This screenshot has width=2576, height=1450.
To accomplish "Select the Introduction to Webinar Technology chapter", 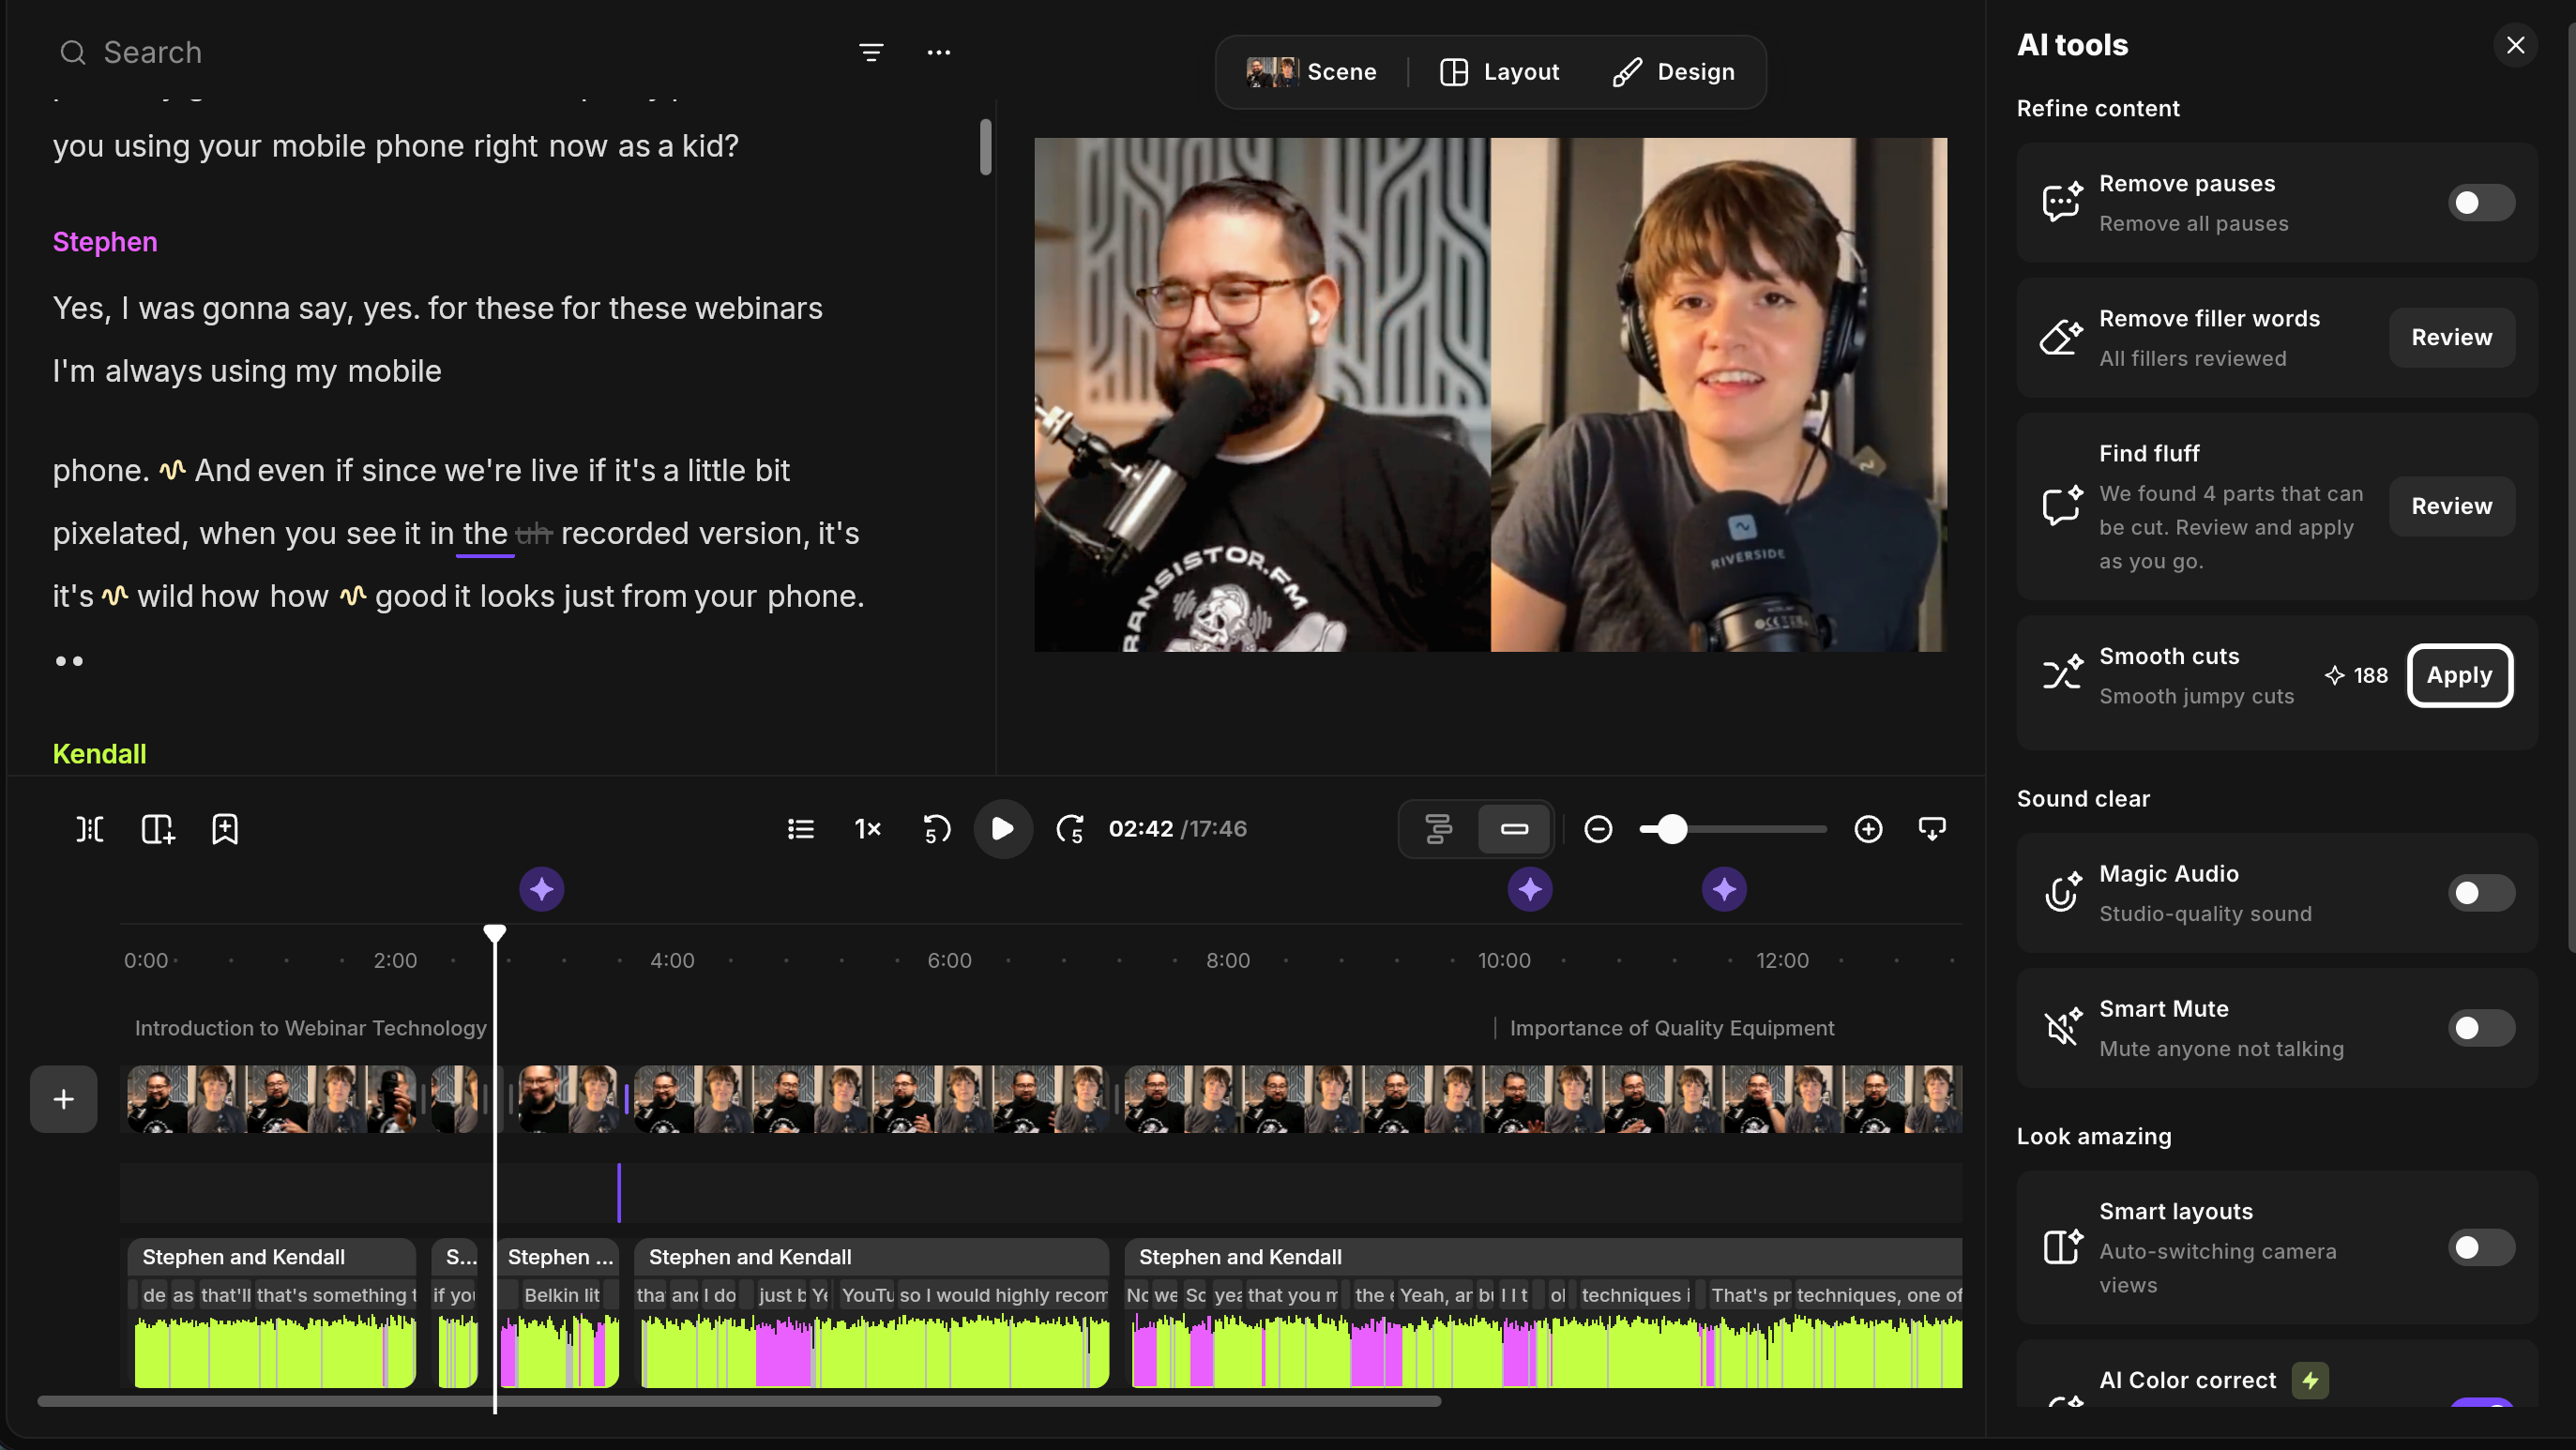I will (310, 1028).
